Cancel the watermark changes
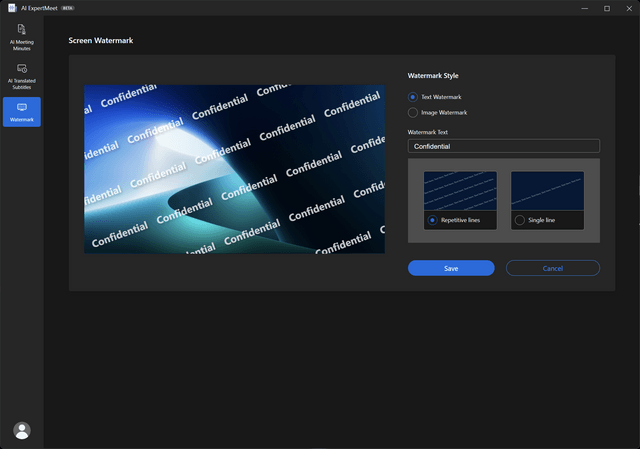The width and height of the screenshot is (640, 449). [x=553, y=268]
